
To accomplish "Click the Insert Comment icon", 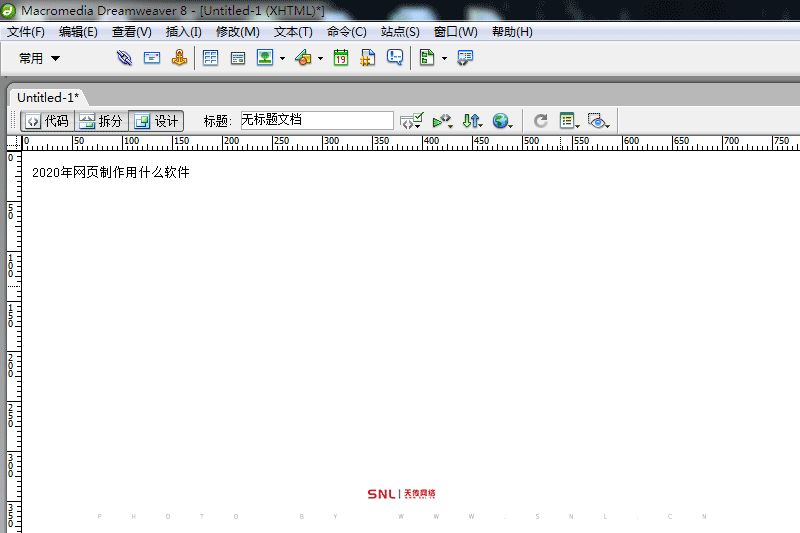I will tap(395, 57).
